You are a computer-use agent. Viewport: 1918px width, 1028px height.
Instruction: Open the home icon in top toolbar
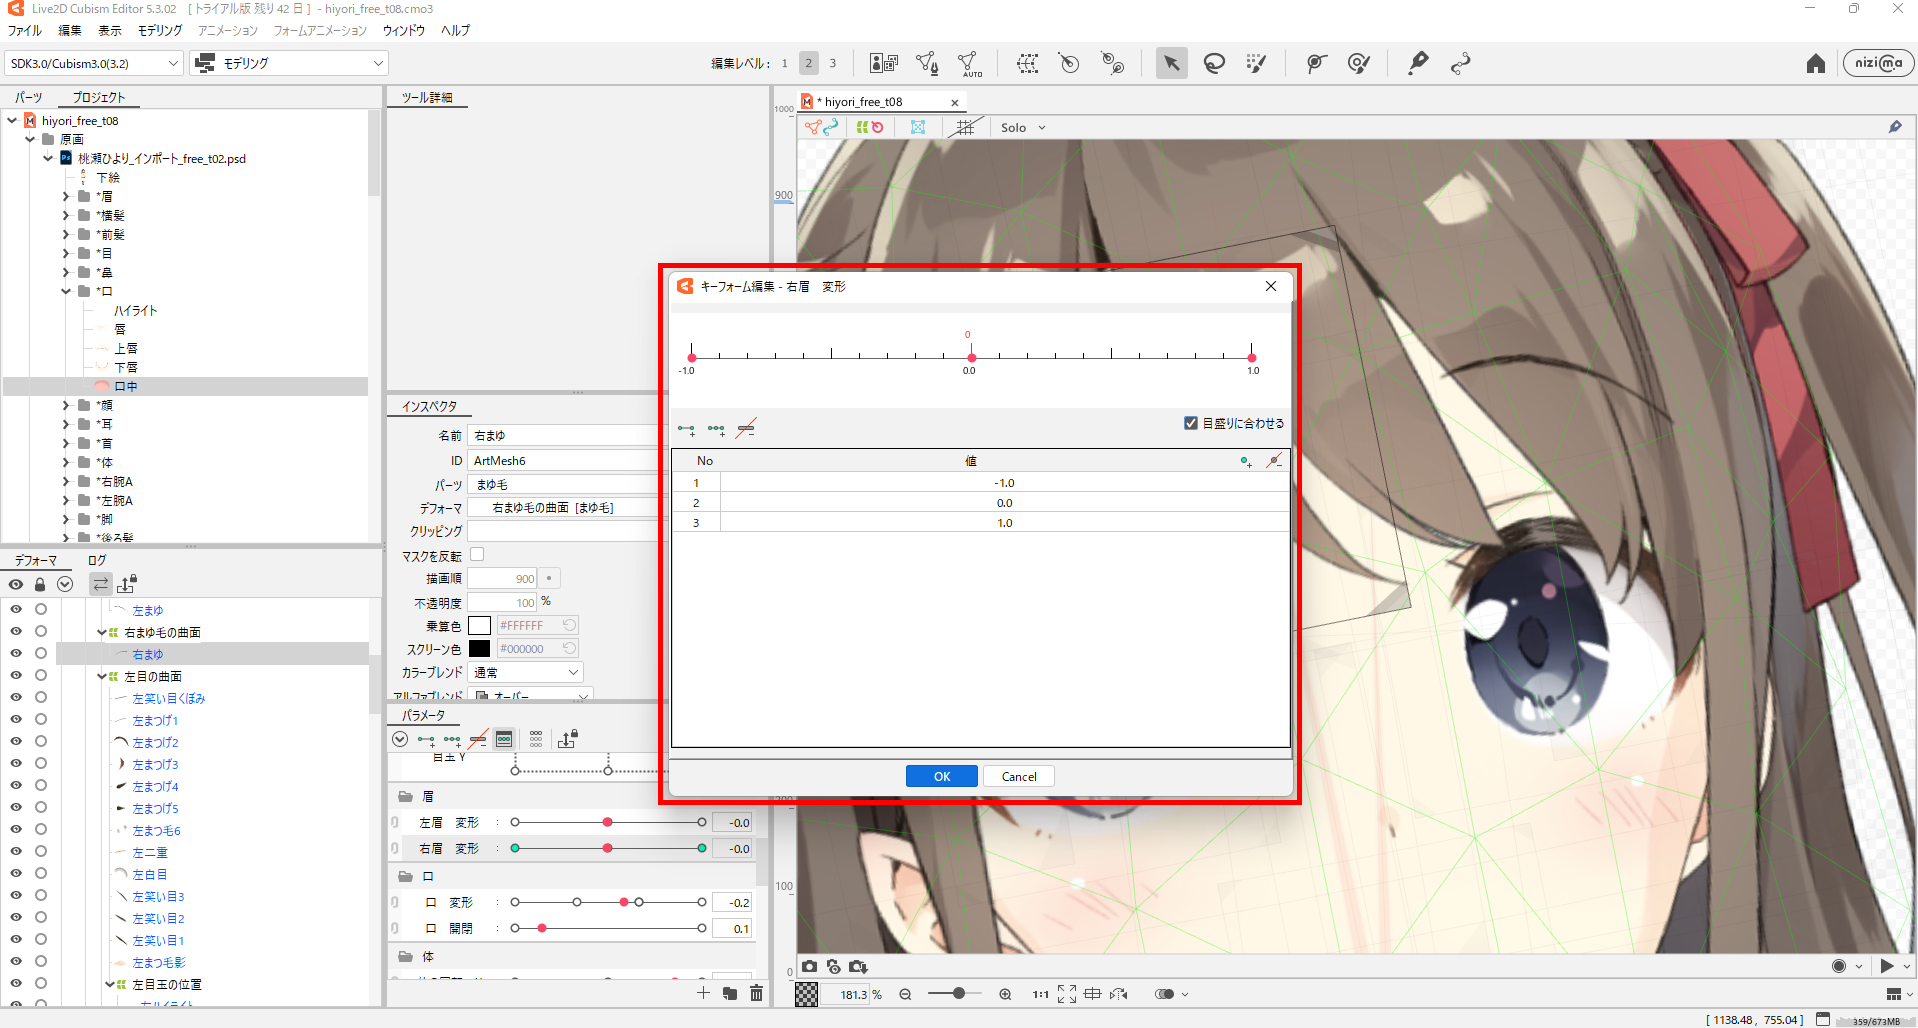point(1816,63)
